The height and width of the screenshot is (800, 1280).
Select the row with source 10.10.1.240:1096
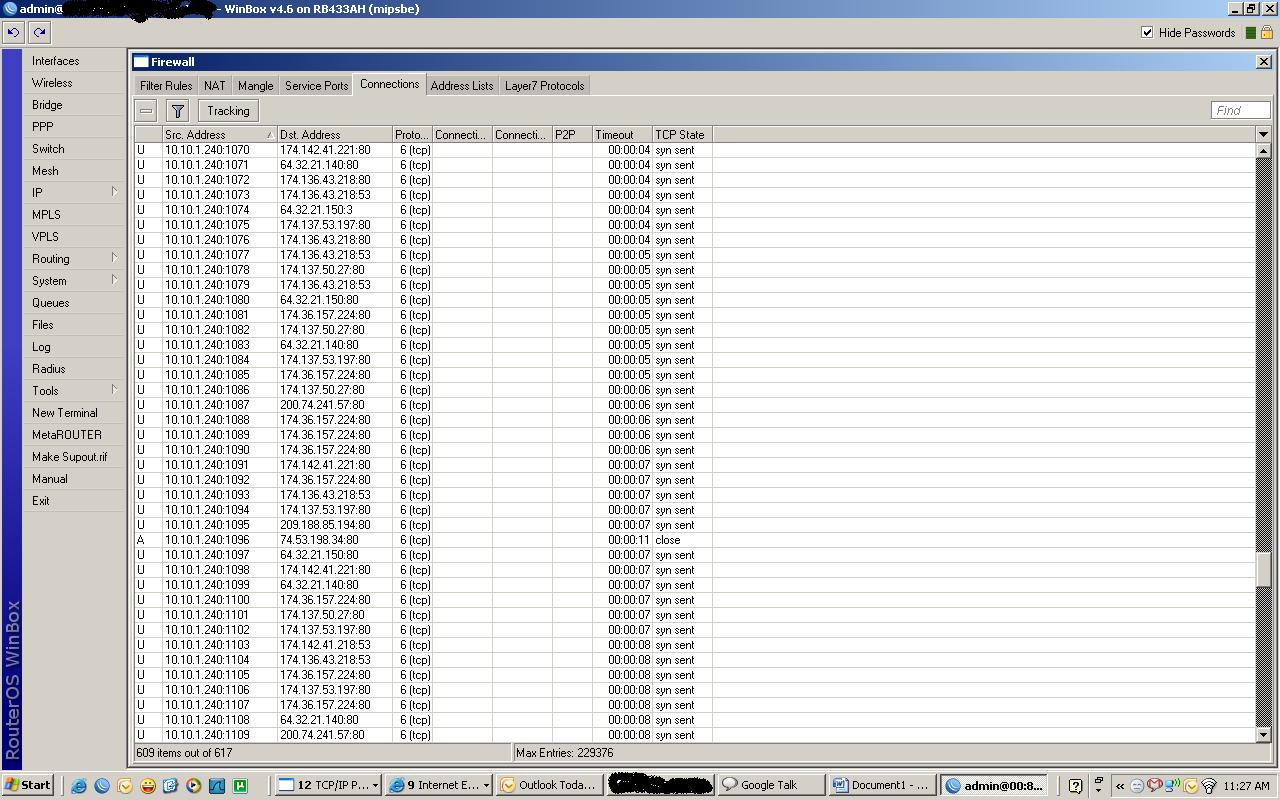click(695, 540)
